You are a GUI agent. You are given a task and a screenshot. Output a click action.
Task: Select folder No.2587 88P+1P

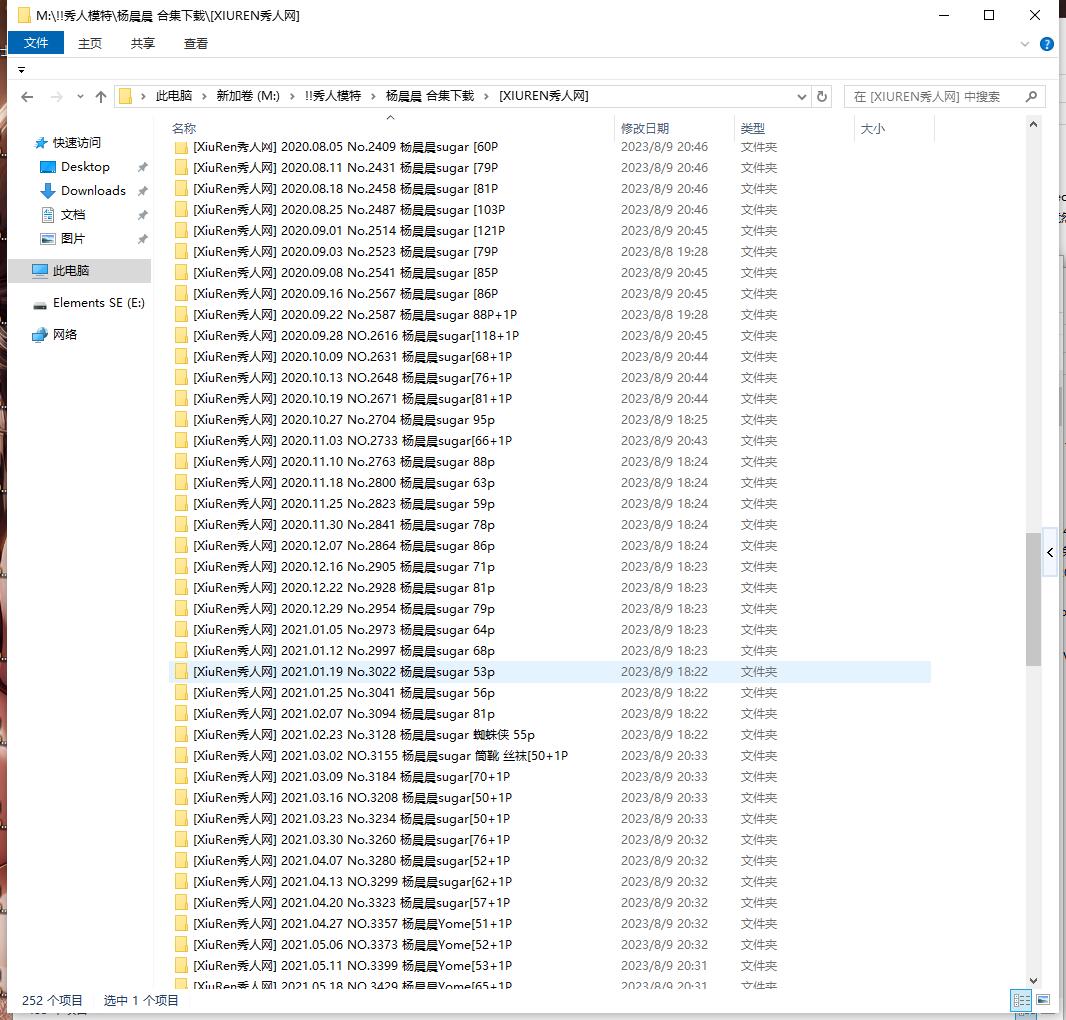[355, 315]
